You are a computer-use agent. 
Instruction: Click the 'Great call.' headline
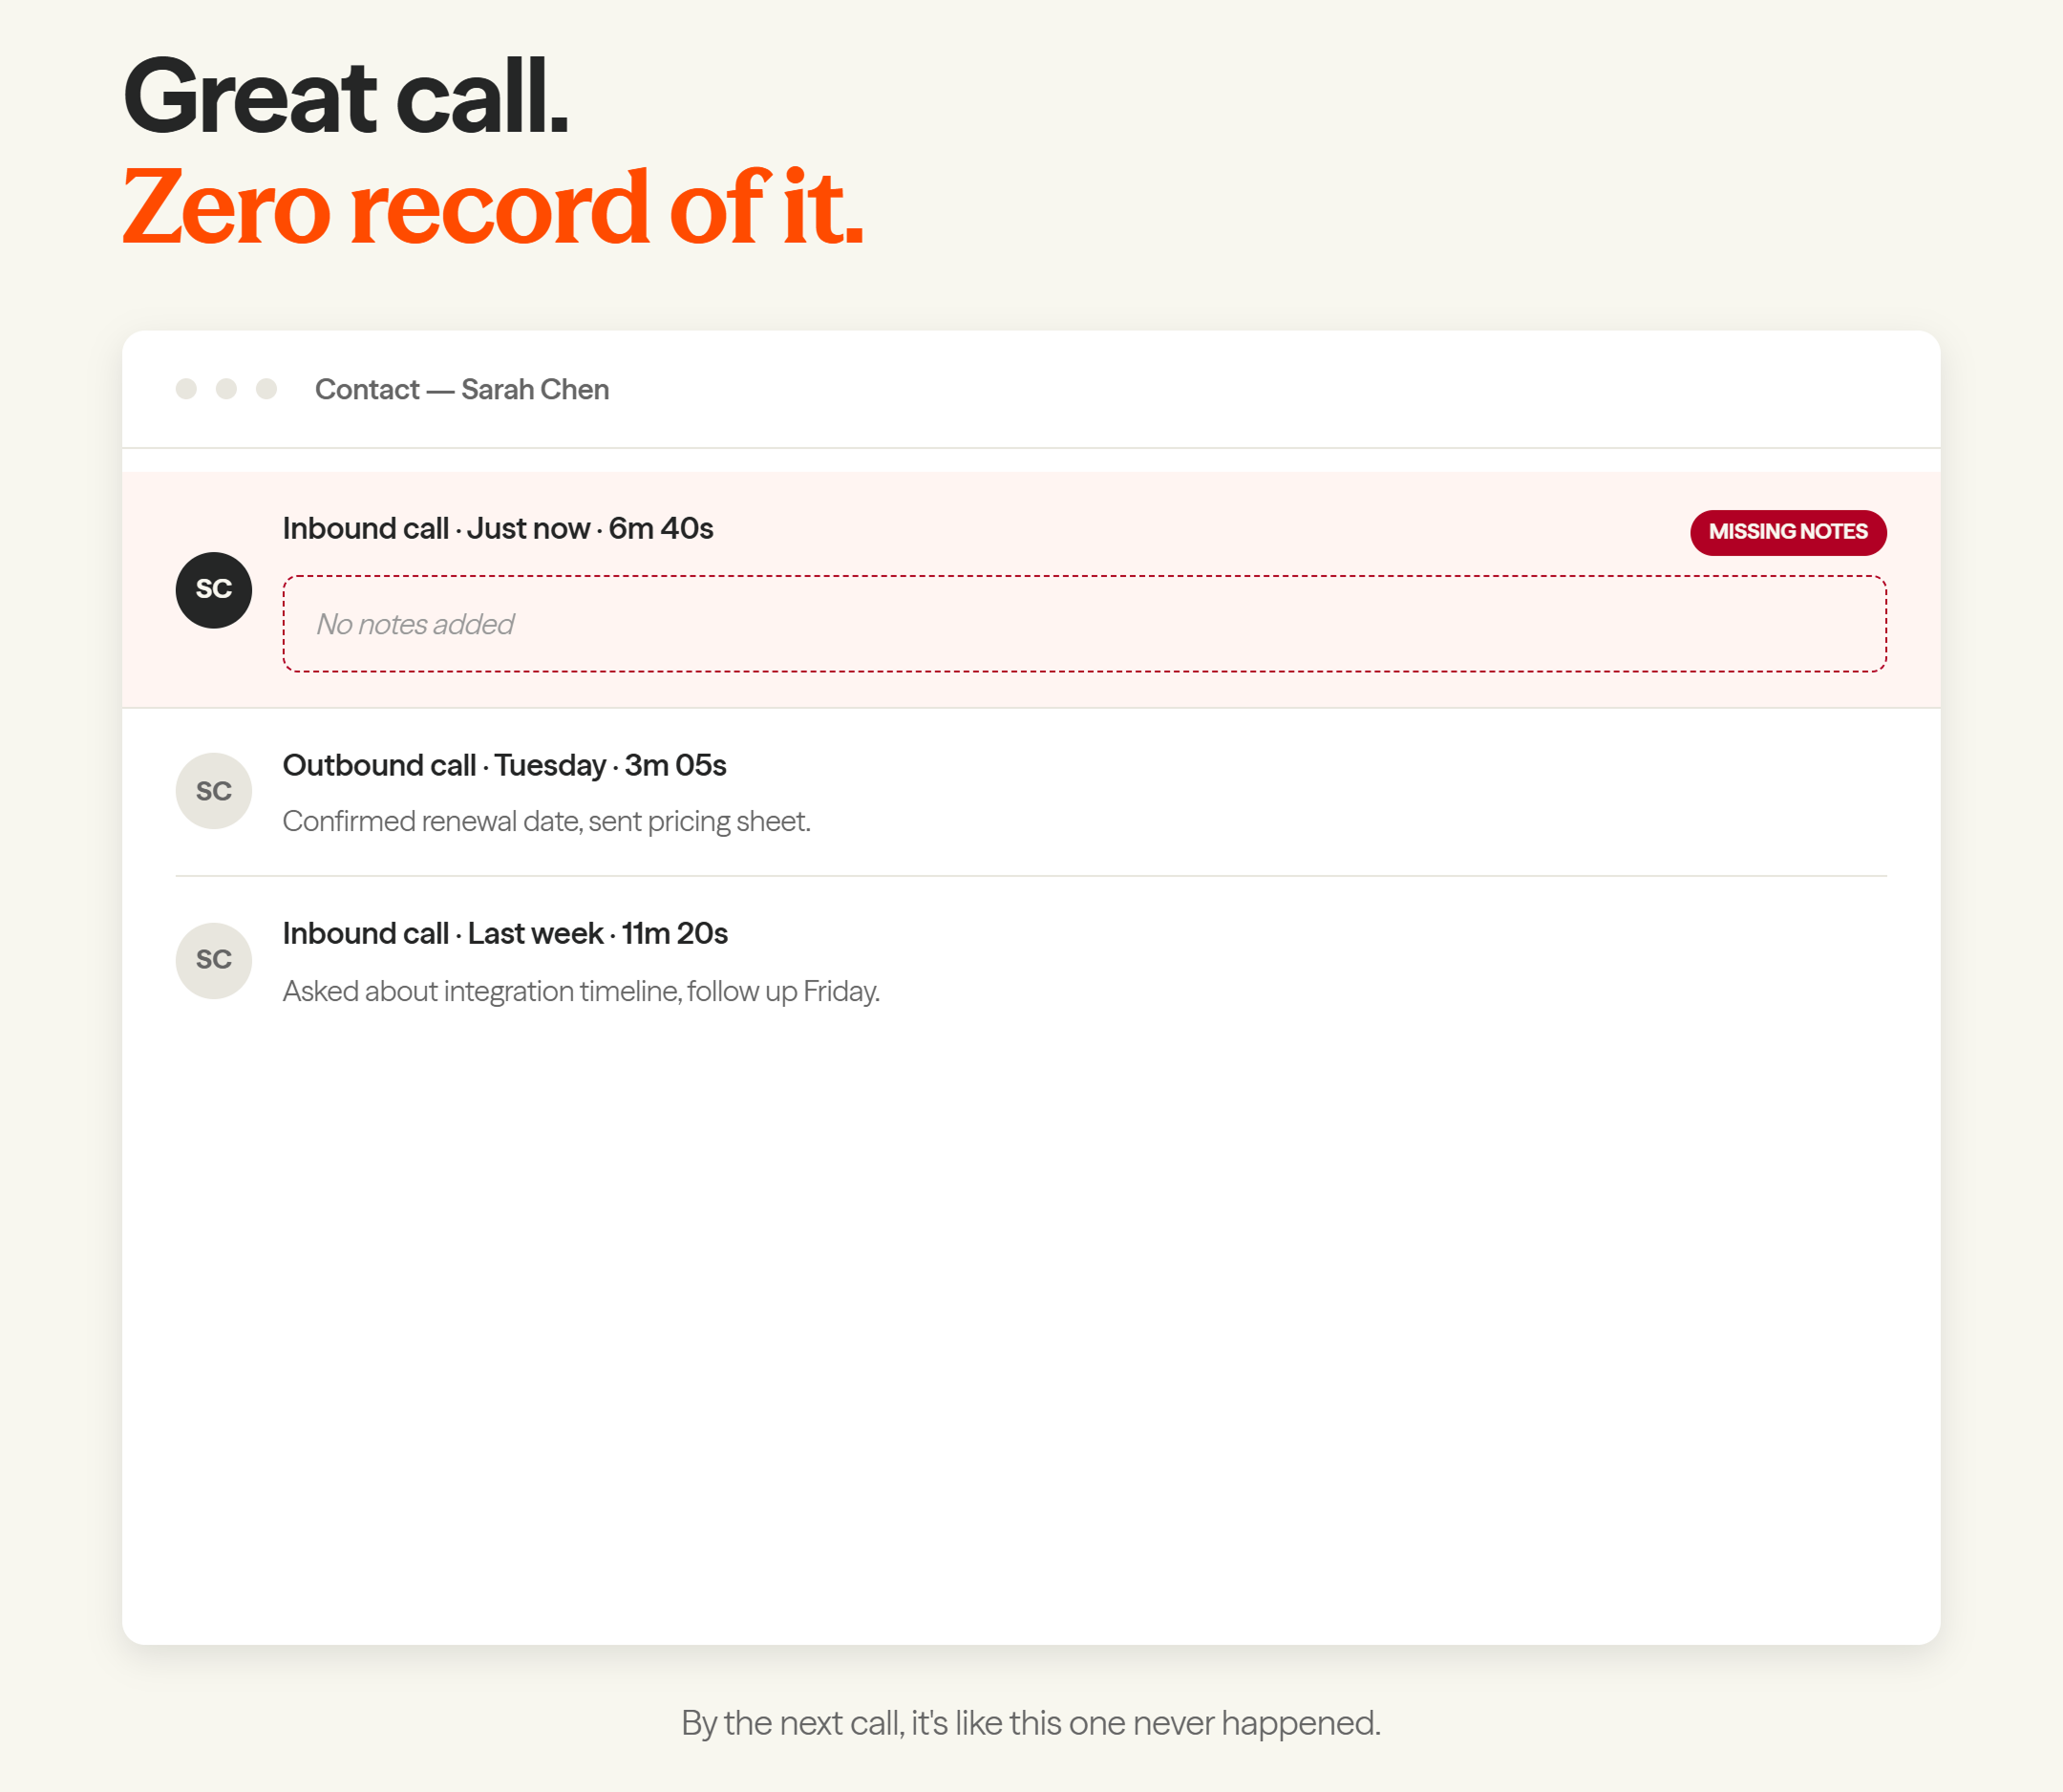[346, 96]
